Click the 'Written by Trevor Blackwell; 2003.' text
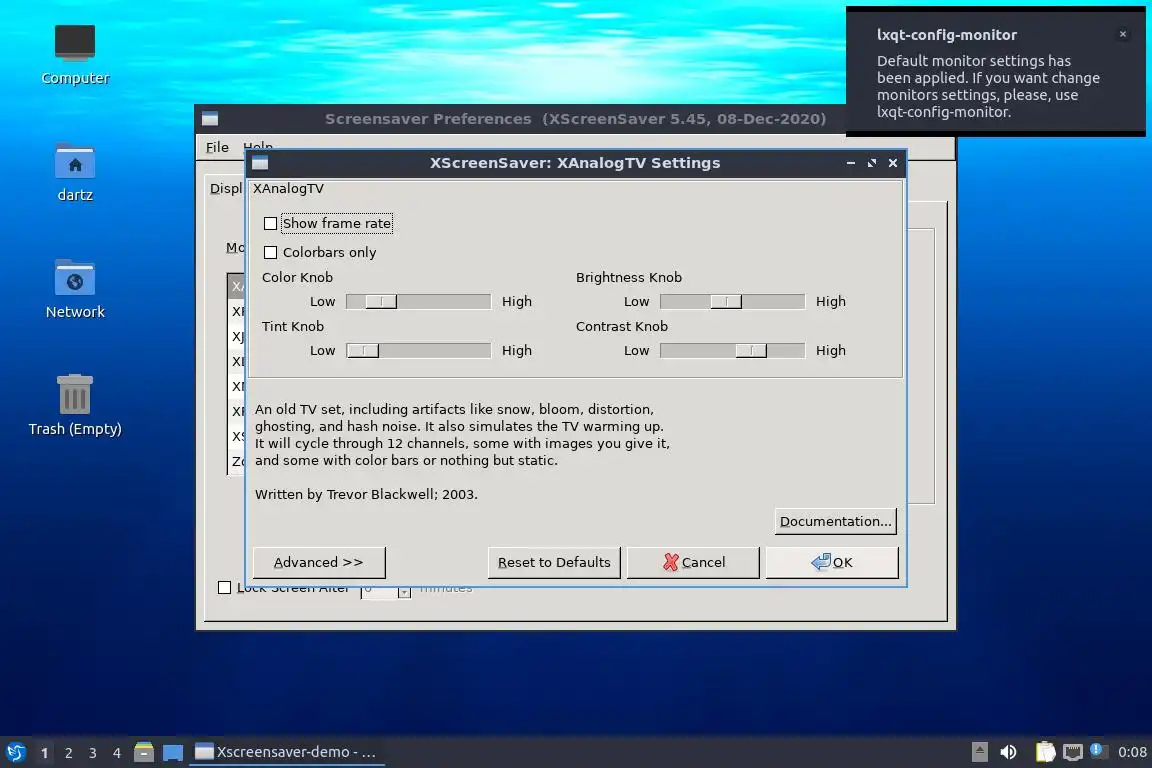 366,495
